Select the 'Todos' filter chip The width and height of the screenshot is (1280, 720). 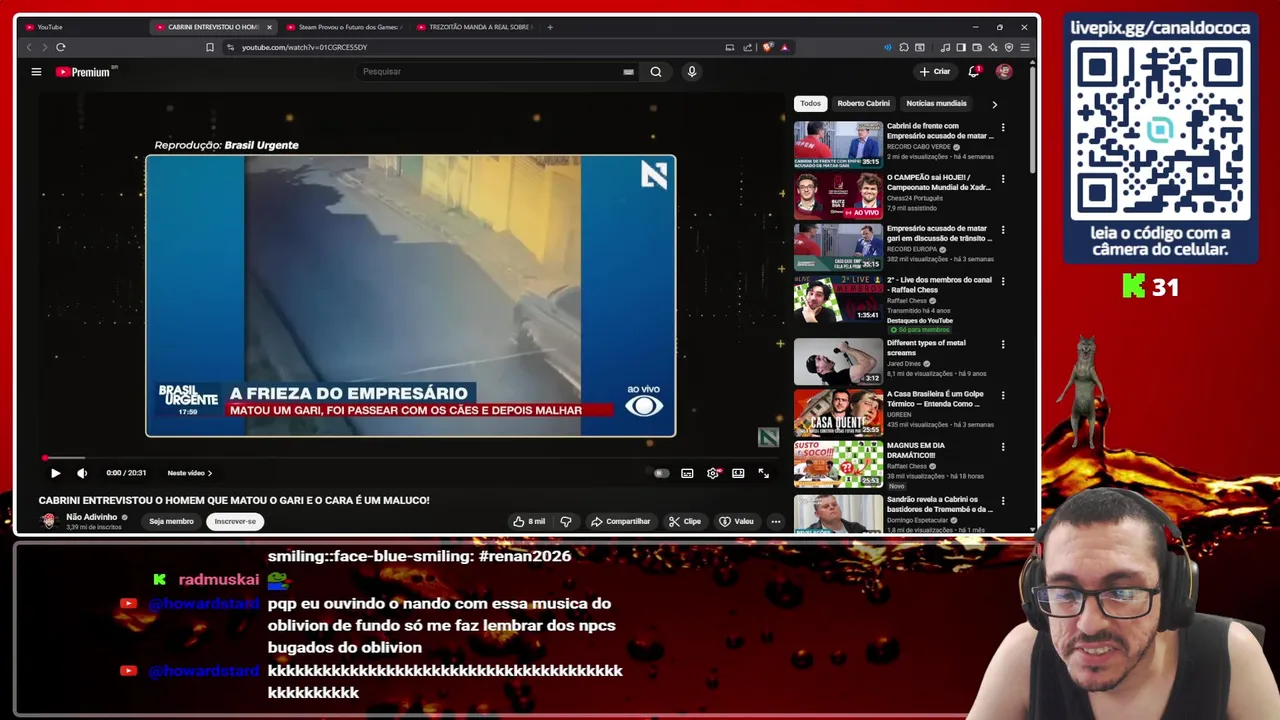point(810,103)
